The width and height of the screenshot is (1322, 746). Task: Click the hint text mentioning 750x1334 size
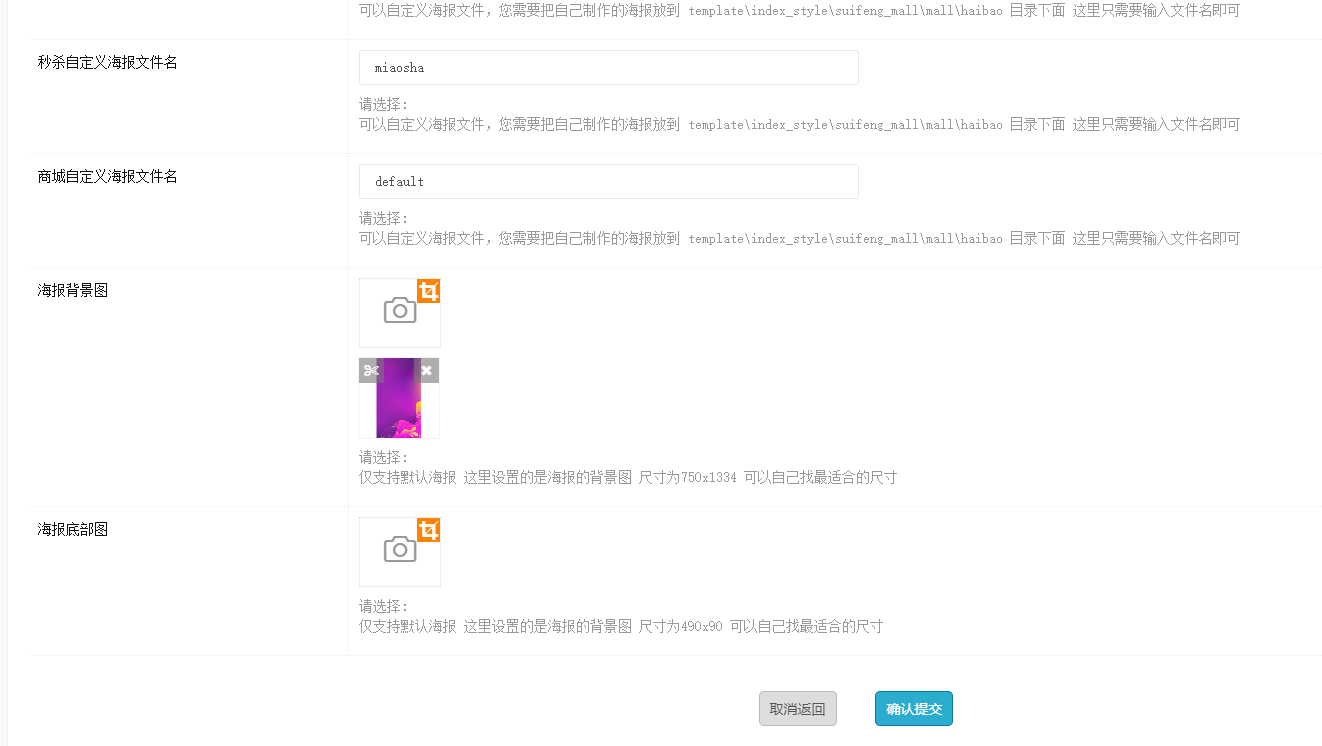627,478
